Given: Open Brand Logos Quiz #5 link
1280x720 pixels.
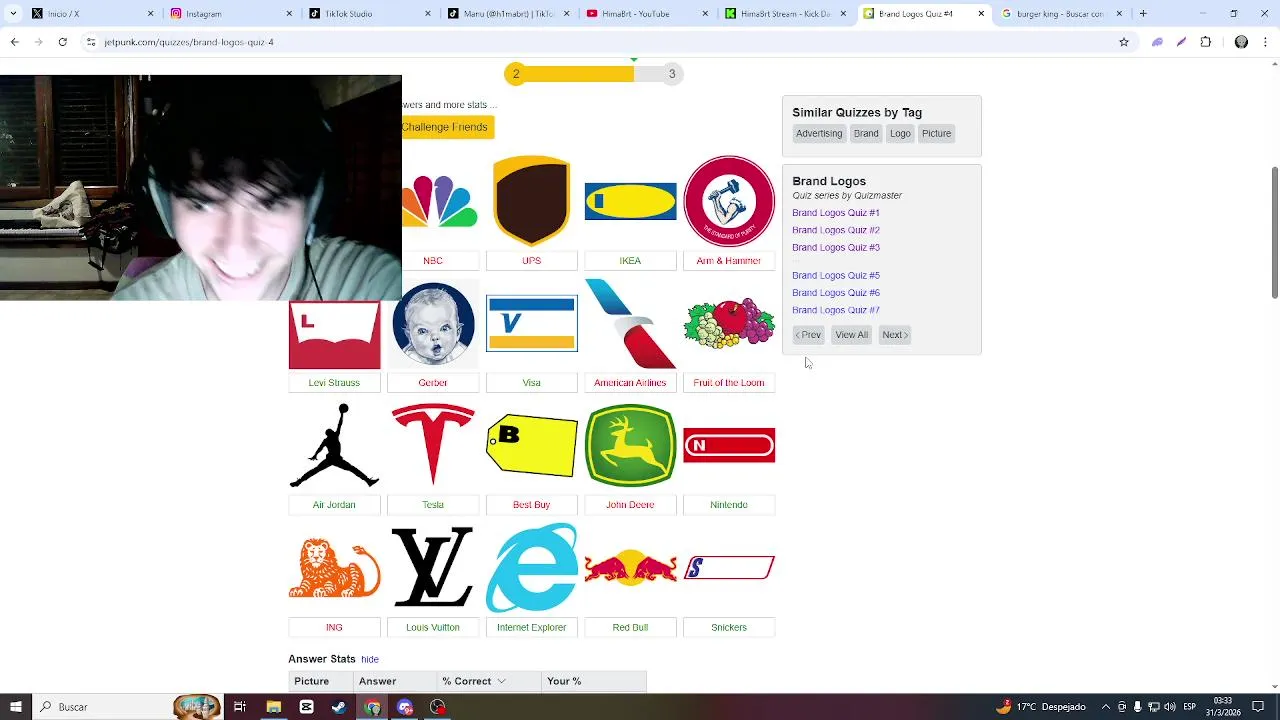Looking at the screenshot, I should point(836,275).
